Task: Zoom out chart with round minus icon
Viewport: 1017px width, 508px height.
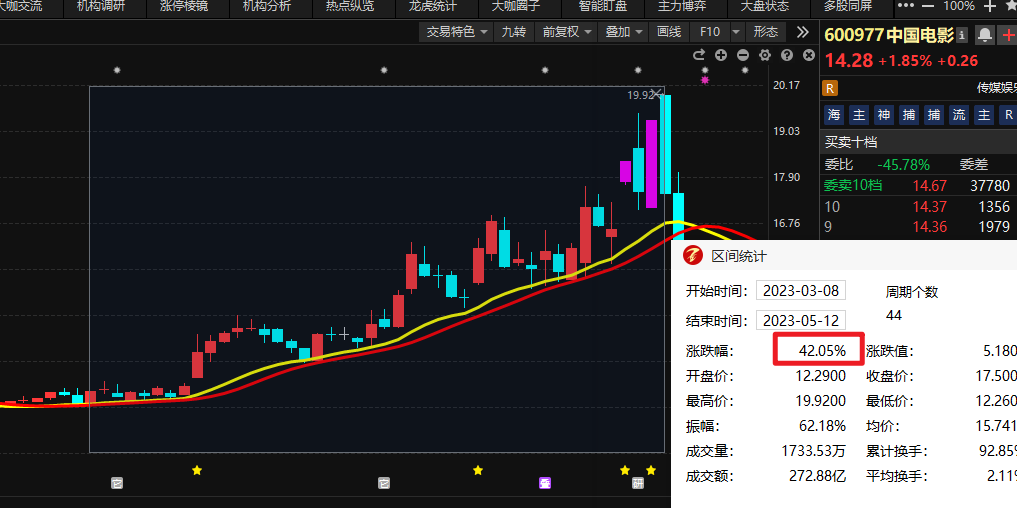Action: coord(743,55)
